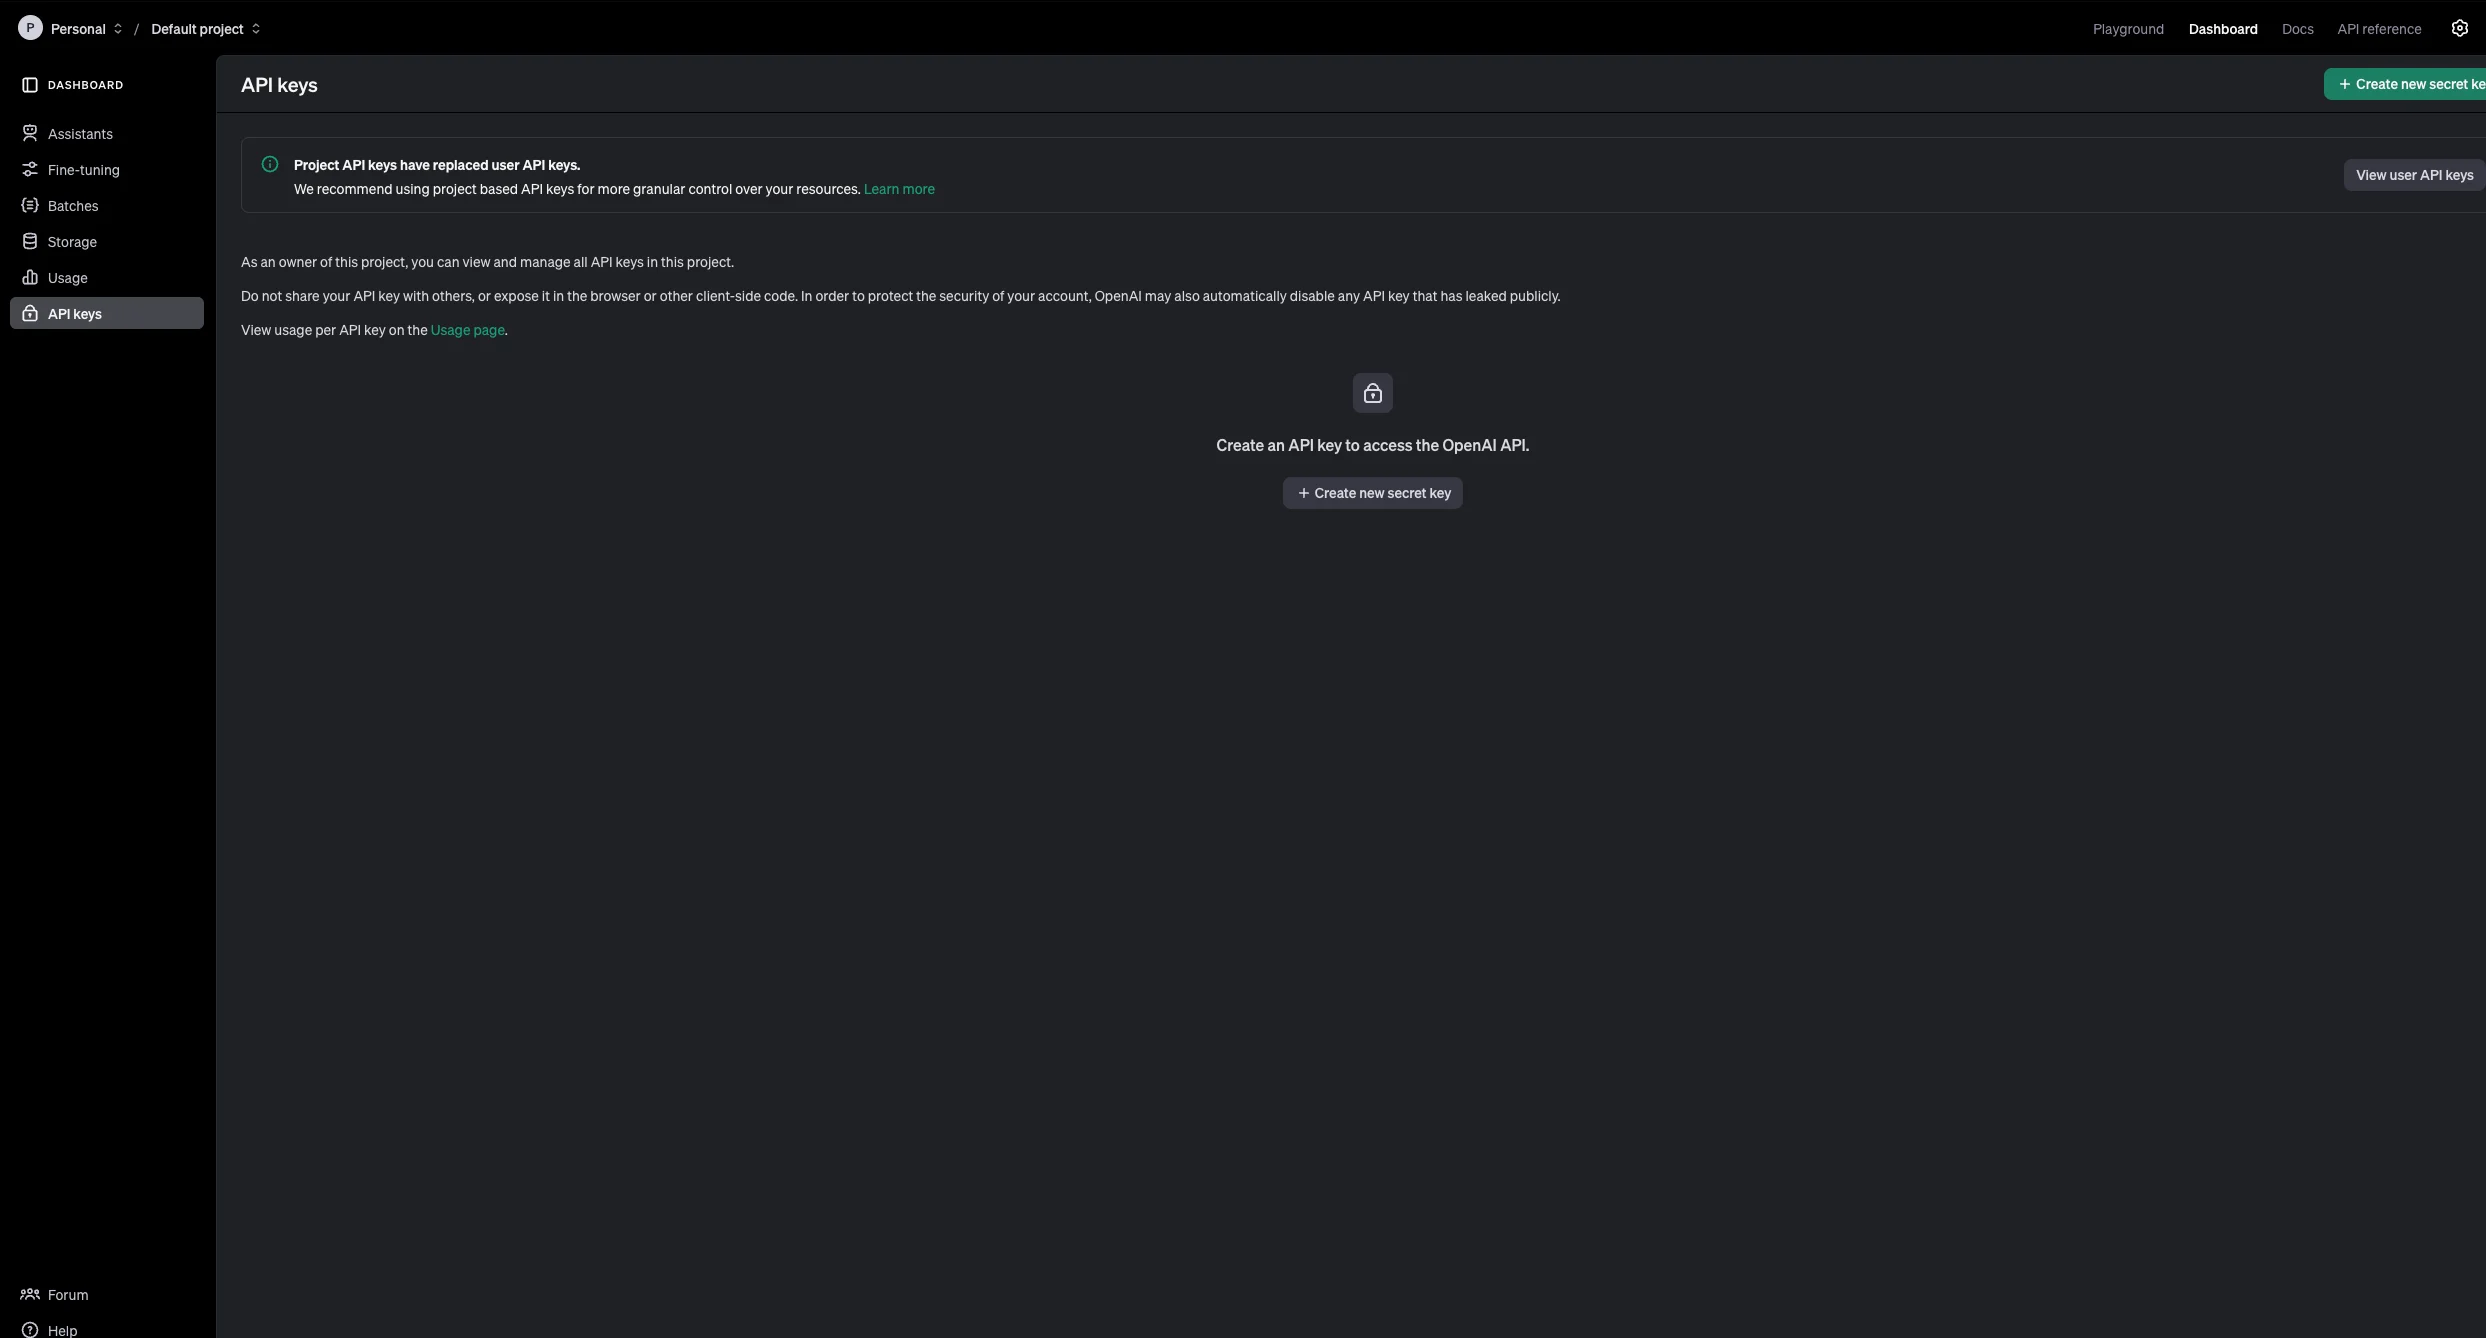Select the Batches icon
Viewport: 2486px width, 1338px height.
click(x=28, y=204)
